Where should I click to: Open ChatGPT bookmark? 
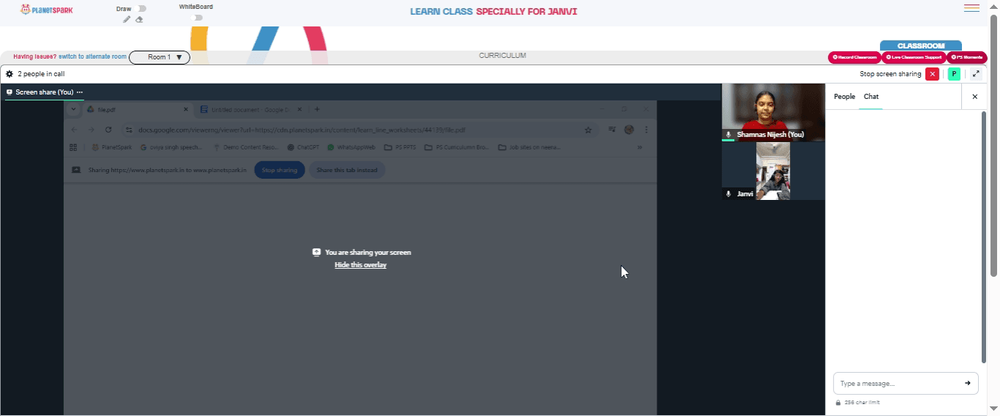[302, 147]
